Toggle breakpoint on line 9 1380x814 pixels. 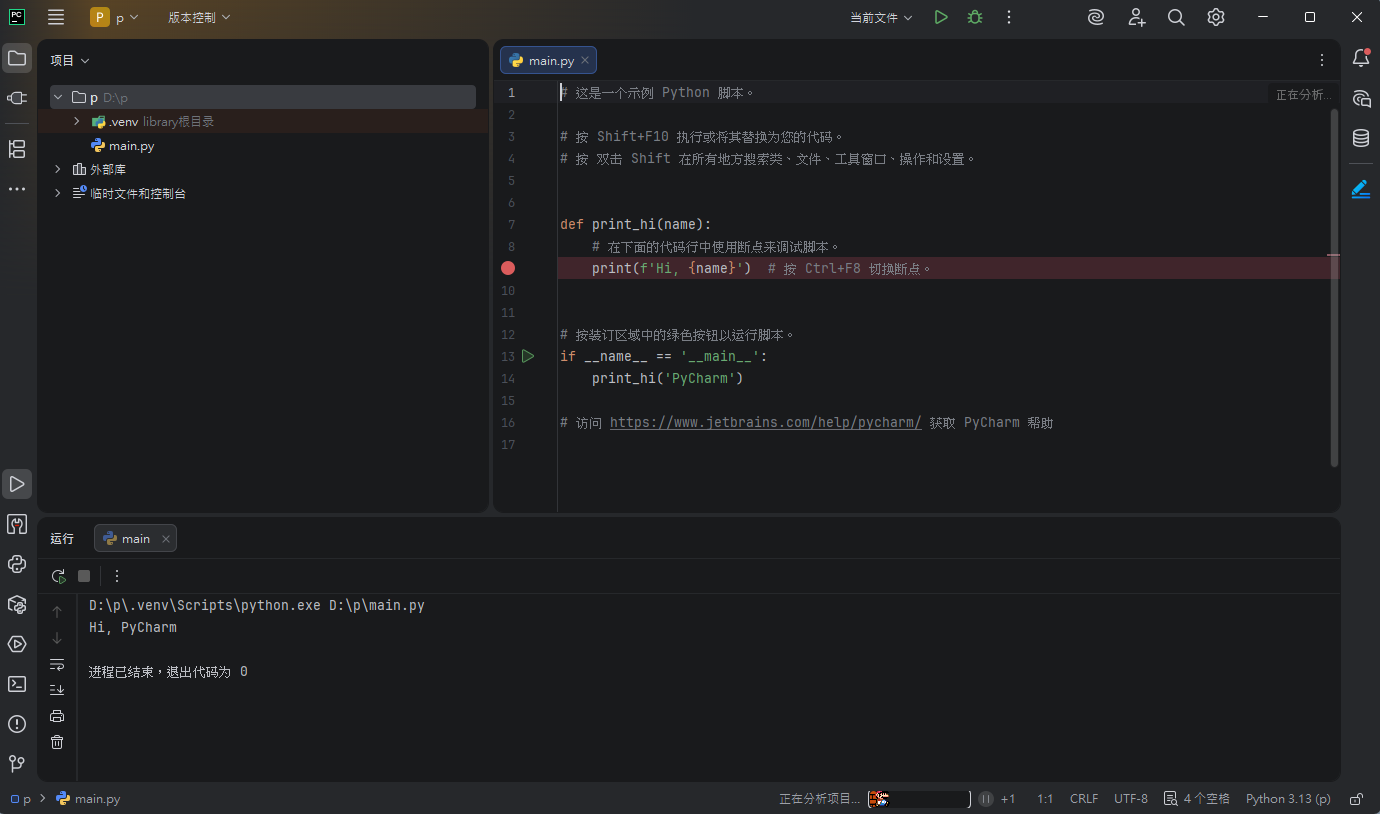(508, 268)
